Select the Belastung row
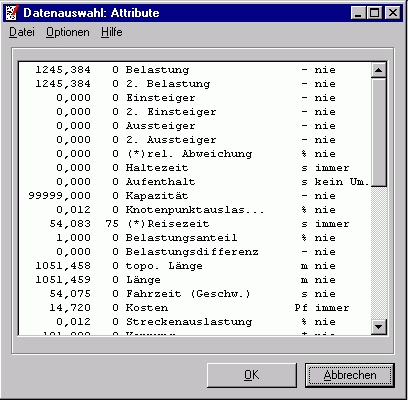Viewport: 408px width, 400px height. (x=195, y=70)
